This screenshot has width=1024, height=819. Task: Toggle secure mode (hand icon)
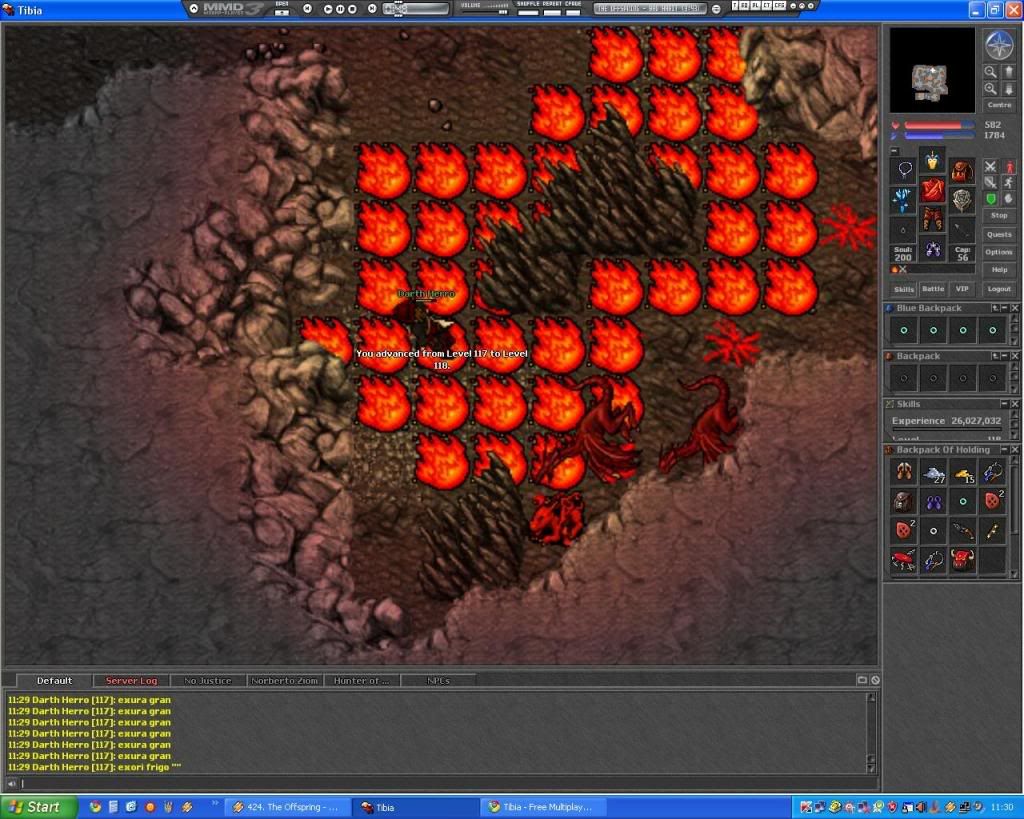[x=1009, y=198]
